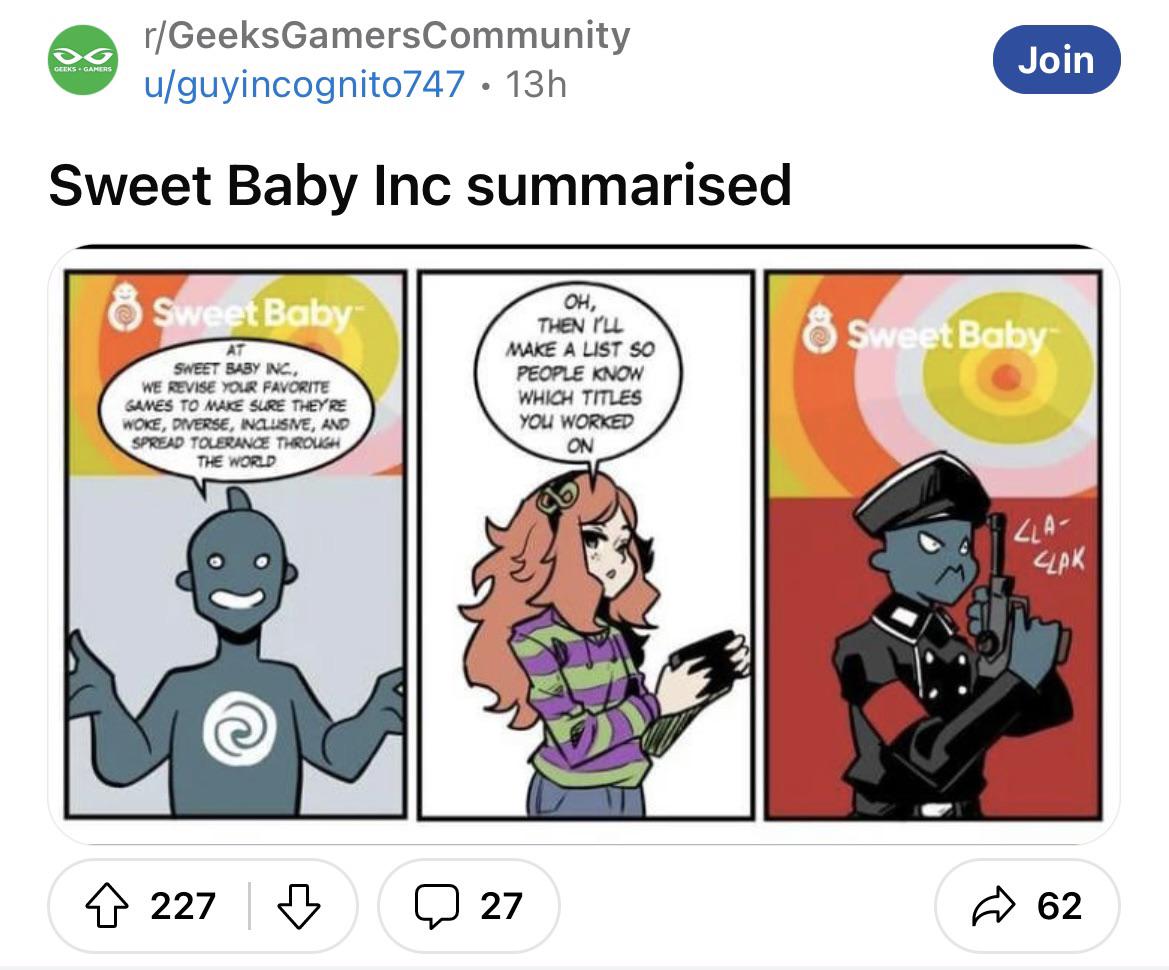Open the r/GeeksGamersCommunity subreddit link
Screen dimensions: 1169x970
click(x=387, y=36)
